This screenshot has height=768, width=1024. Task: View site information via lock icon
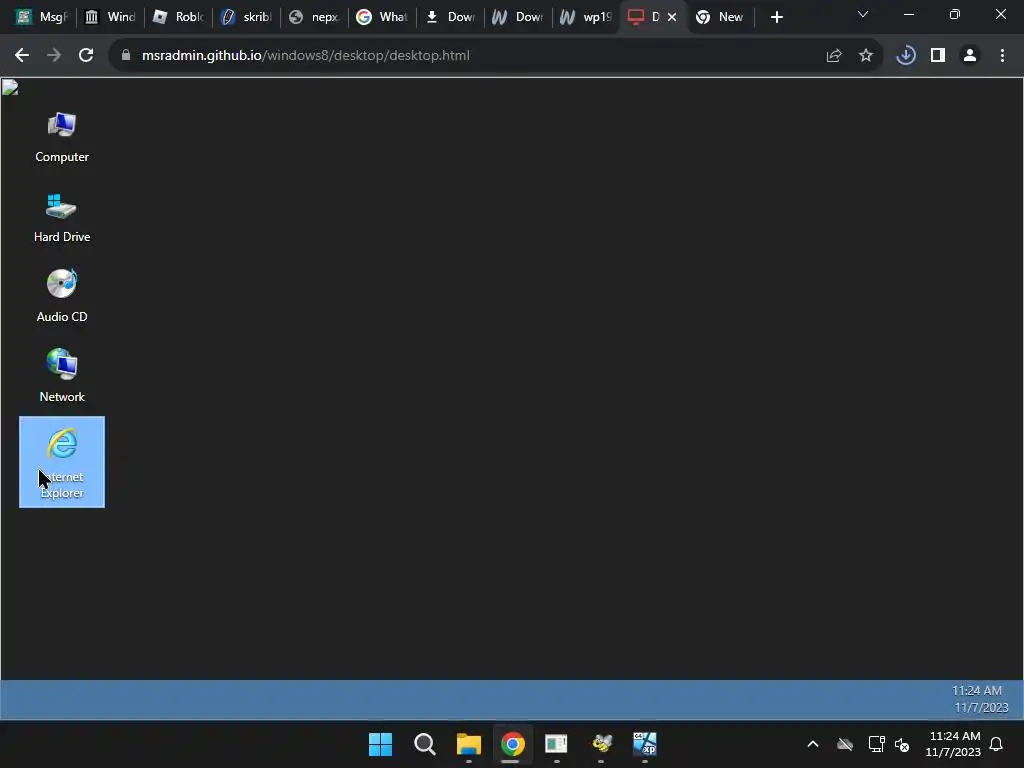(126, 56)
